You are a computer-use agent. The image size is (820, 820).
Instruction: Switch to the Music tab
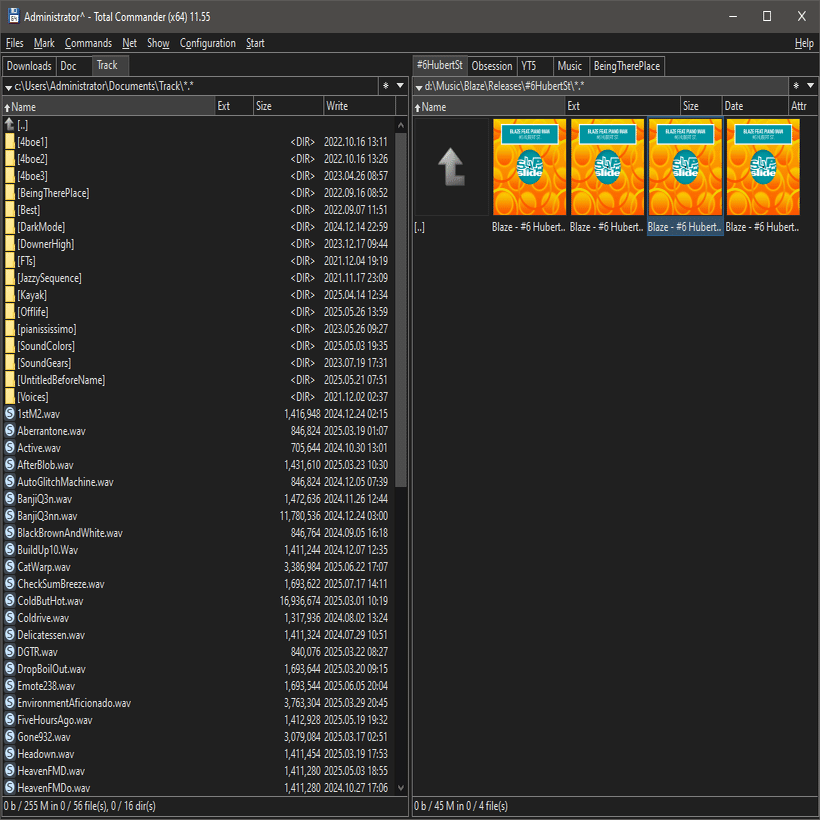(570, 66)
